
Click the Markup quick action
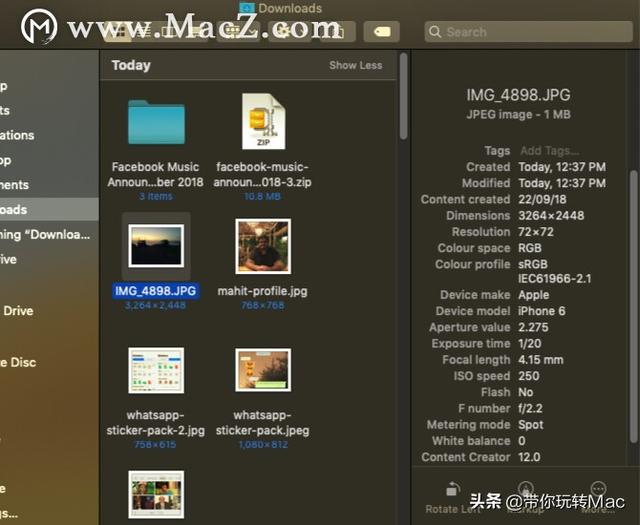pyautogui.click(x=525, y=498)
